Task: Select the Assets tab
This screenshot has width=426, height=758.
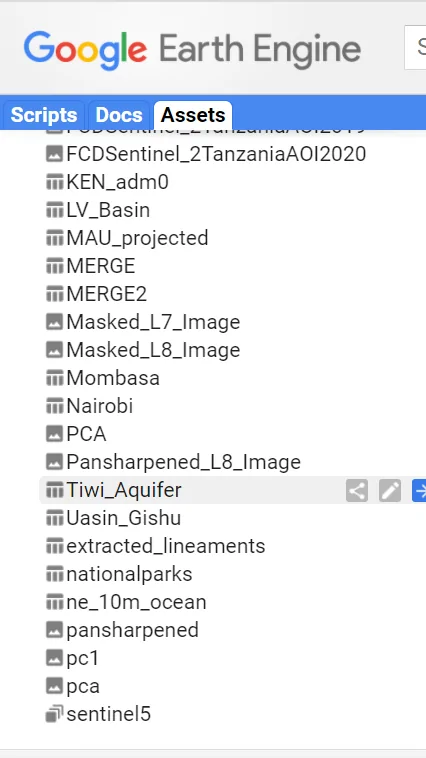Action: point(193,115)
